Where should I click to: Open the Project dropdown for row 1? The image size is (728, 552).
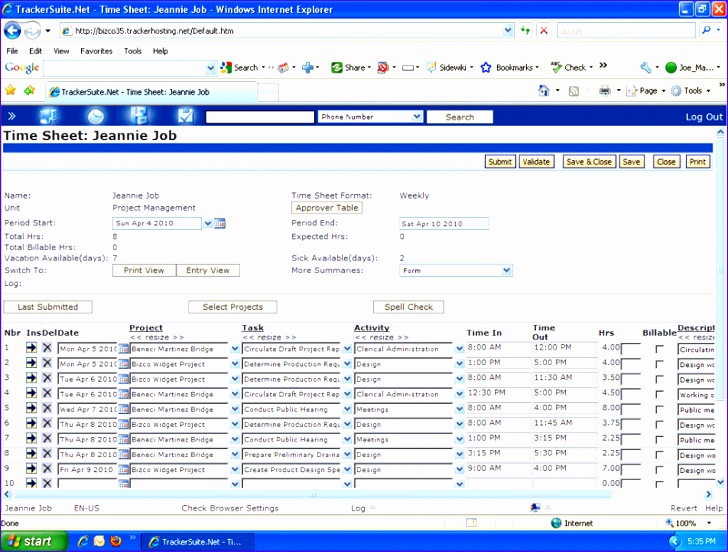click(234, 349)
